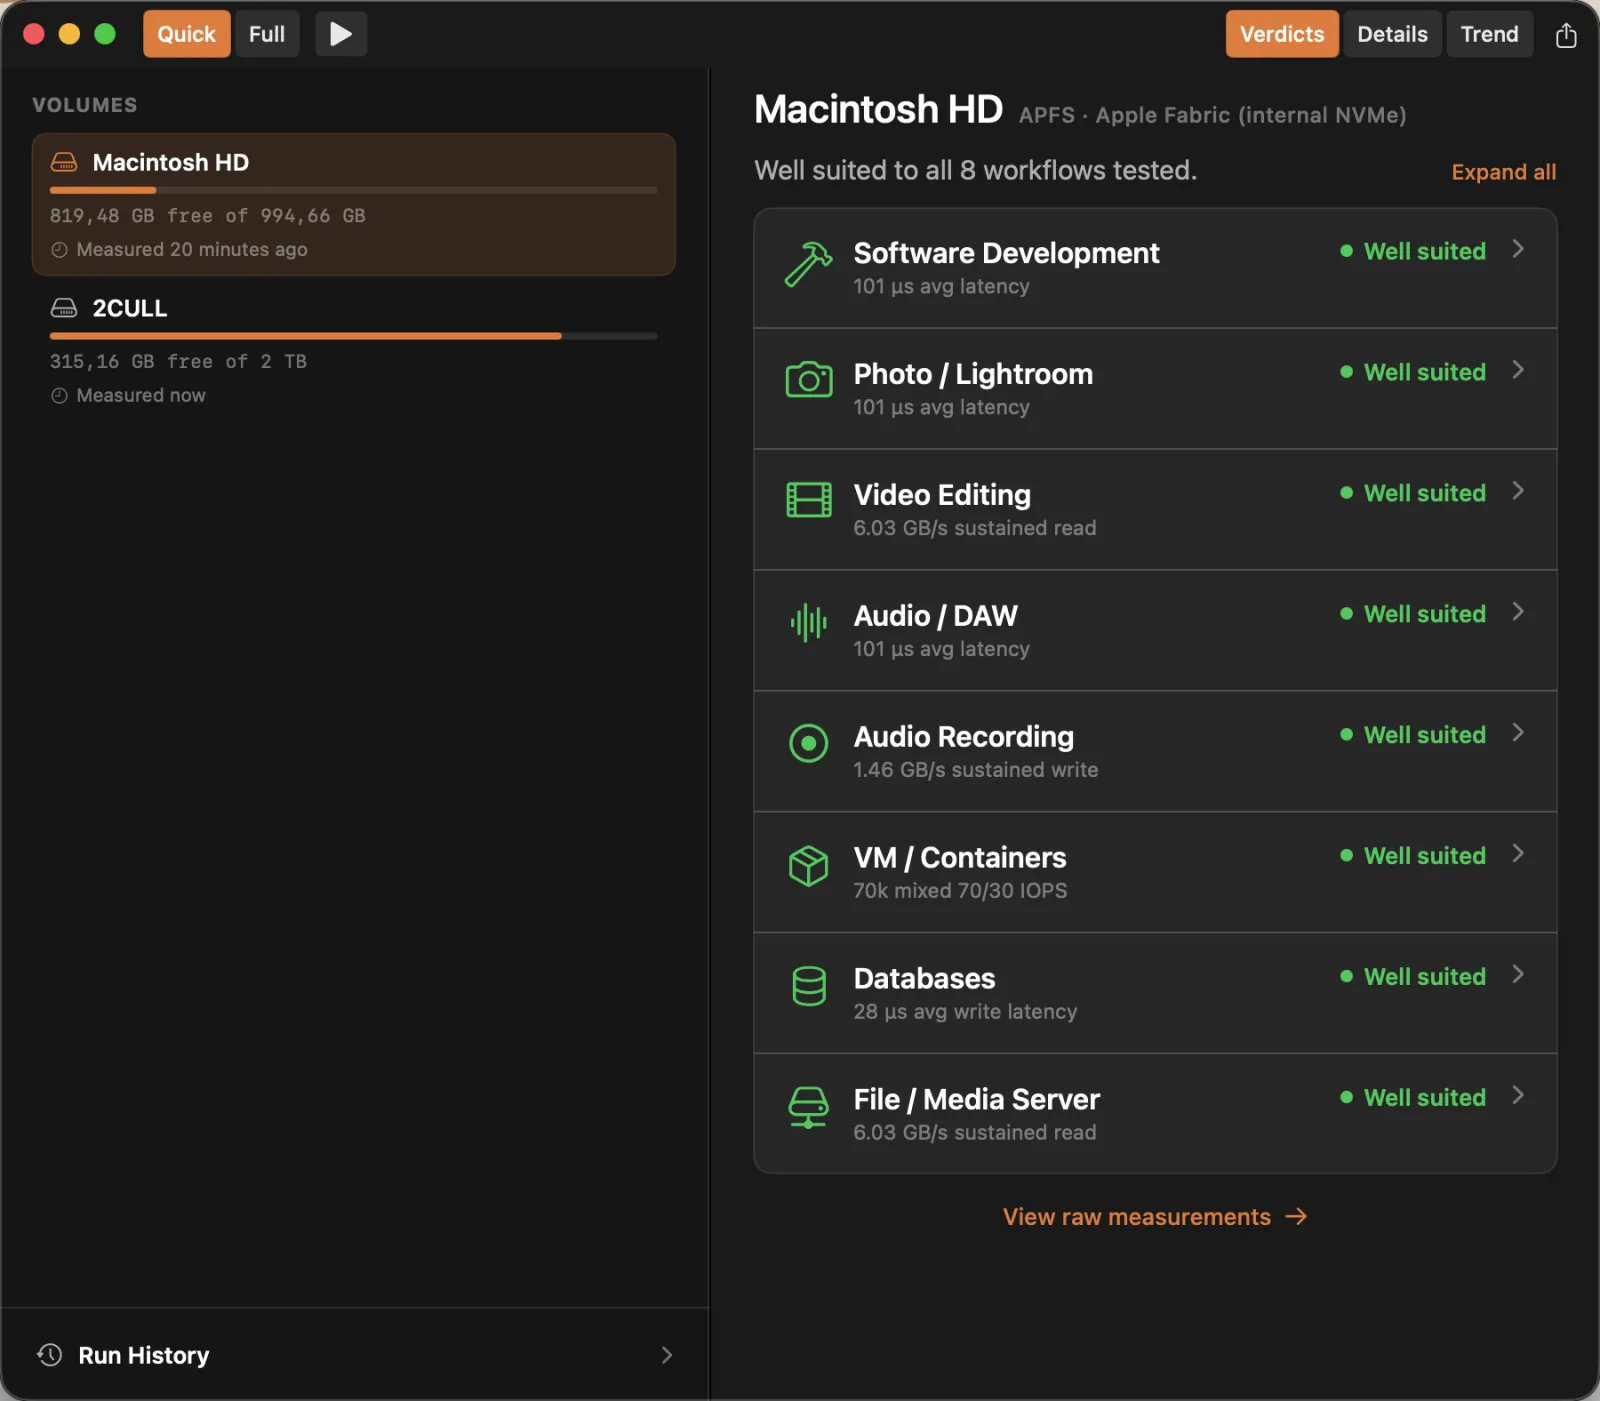1600x1401 pixels.
Task: Click the waveform icon for Audio / DAW
Action: point(808,623)
